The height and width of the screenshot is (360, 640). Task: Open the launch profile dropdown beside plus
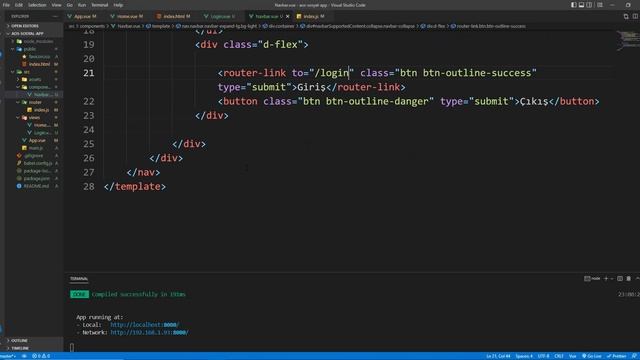[x=612, y=279]
